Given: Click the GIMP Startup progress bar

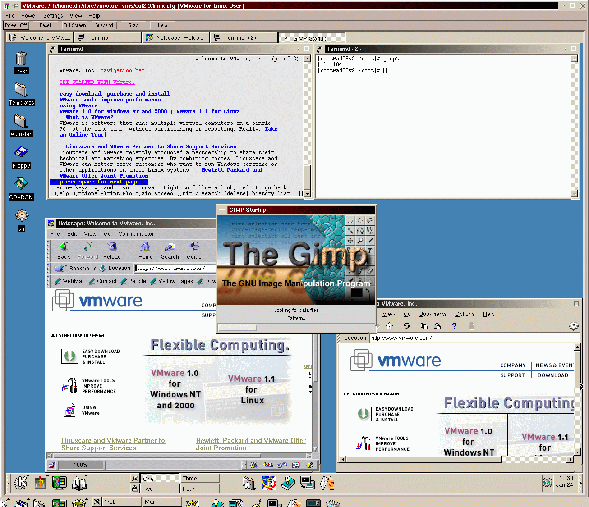Looking at the screenshot, I should click(296, 327).
